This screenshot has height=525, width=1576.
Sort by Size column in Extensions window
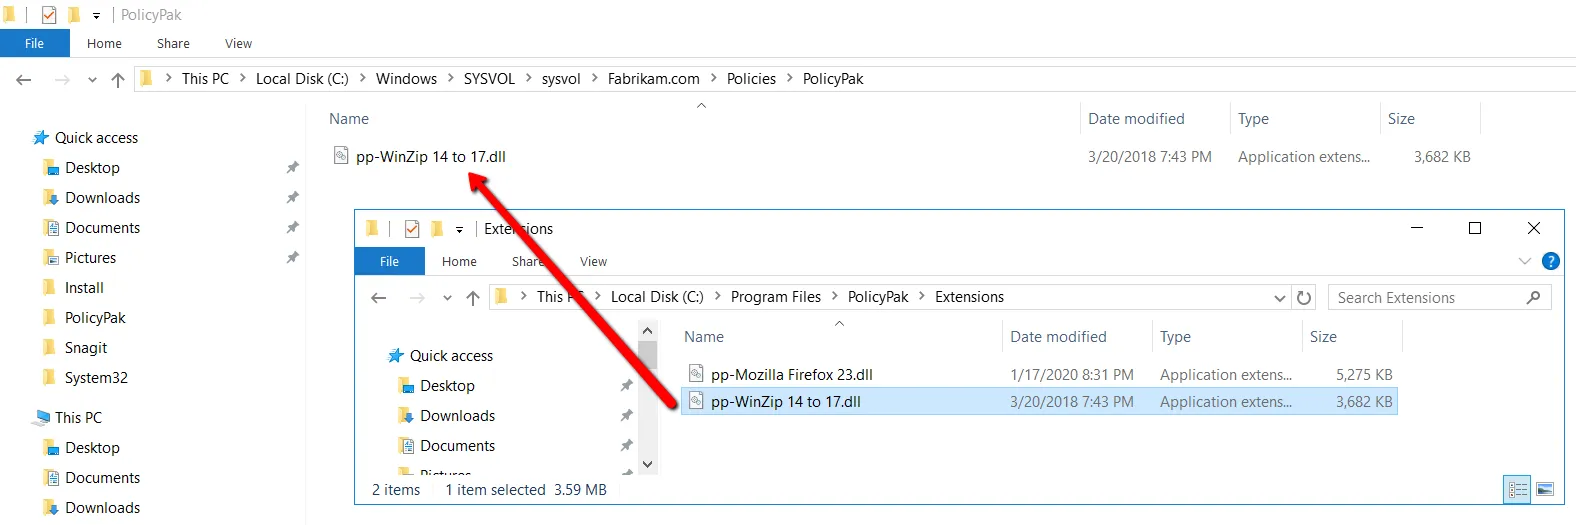pyautogui.click(x=1323, y=337)
